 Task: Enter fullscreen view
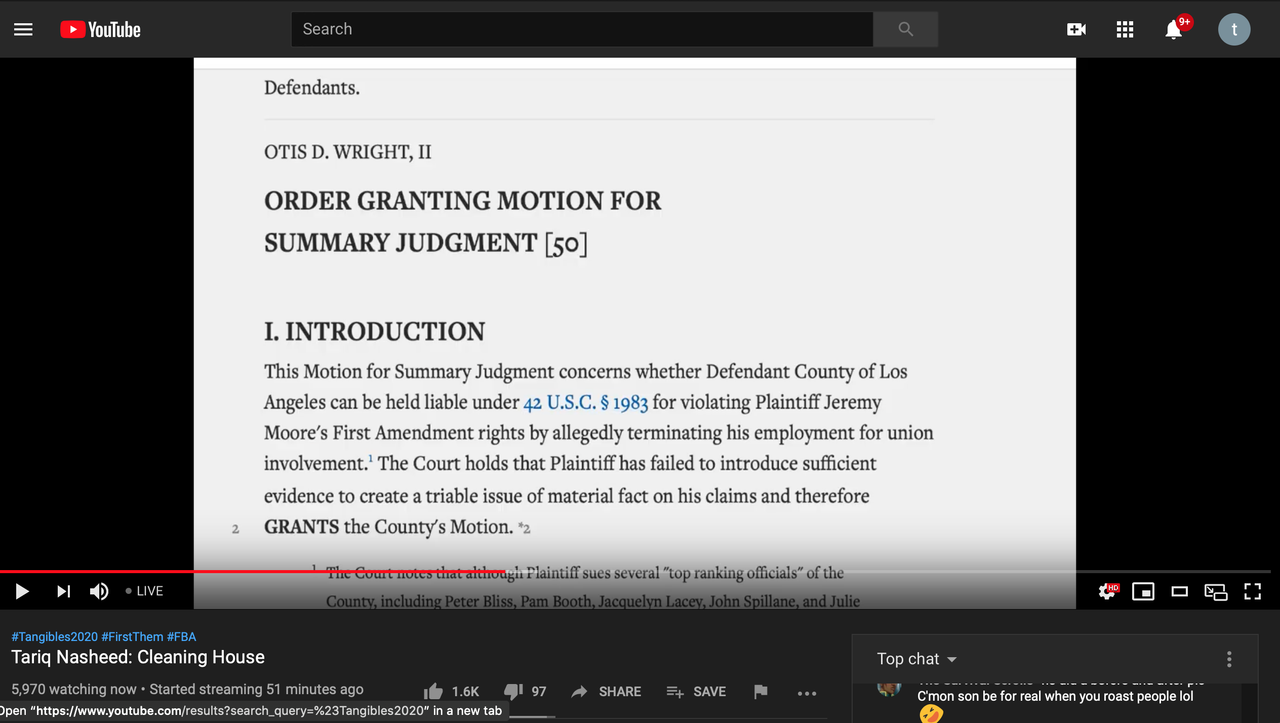point(1252,591)
